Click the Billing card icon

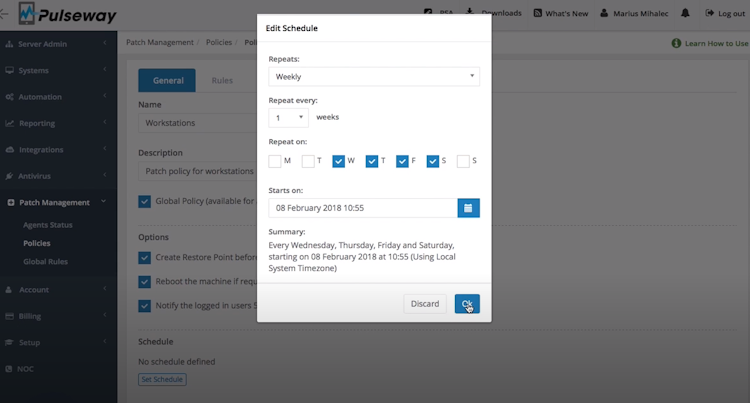pos(9,316)
